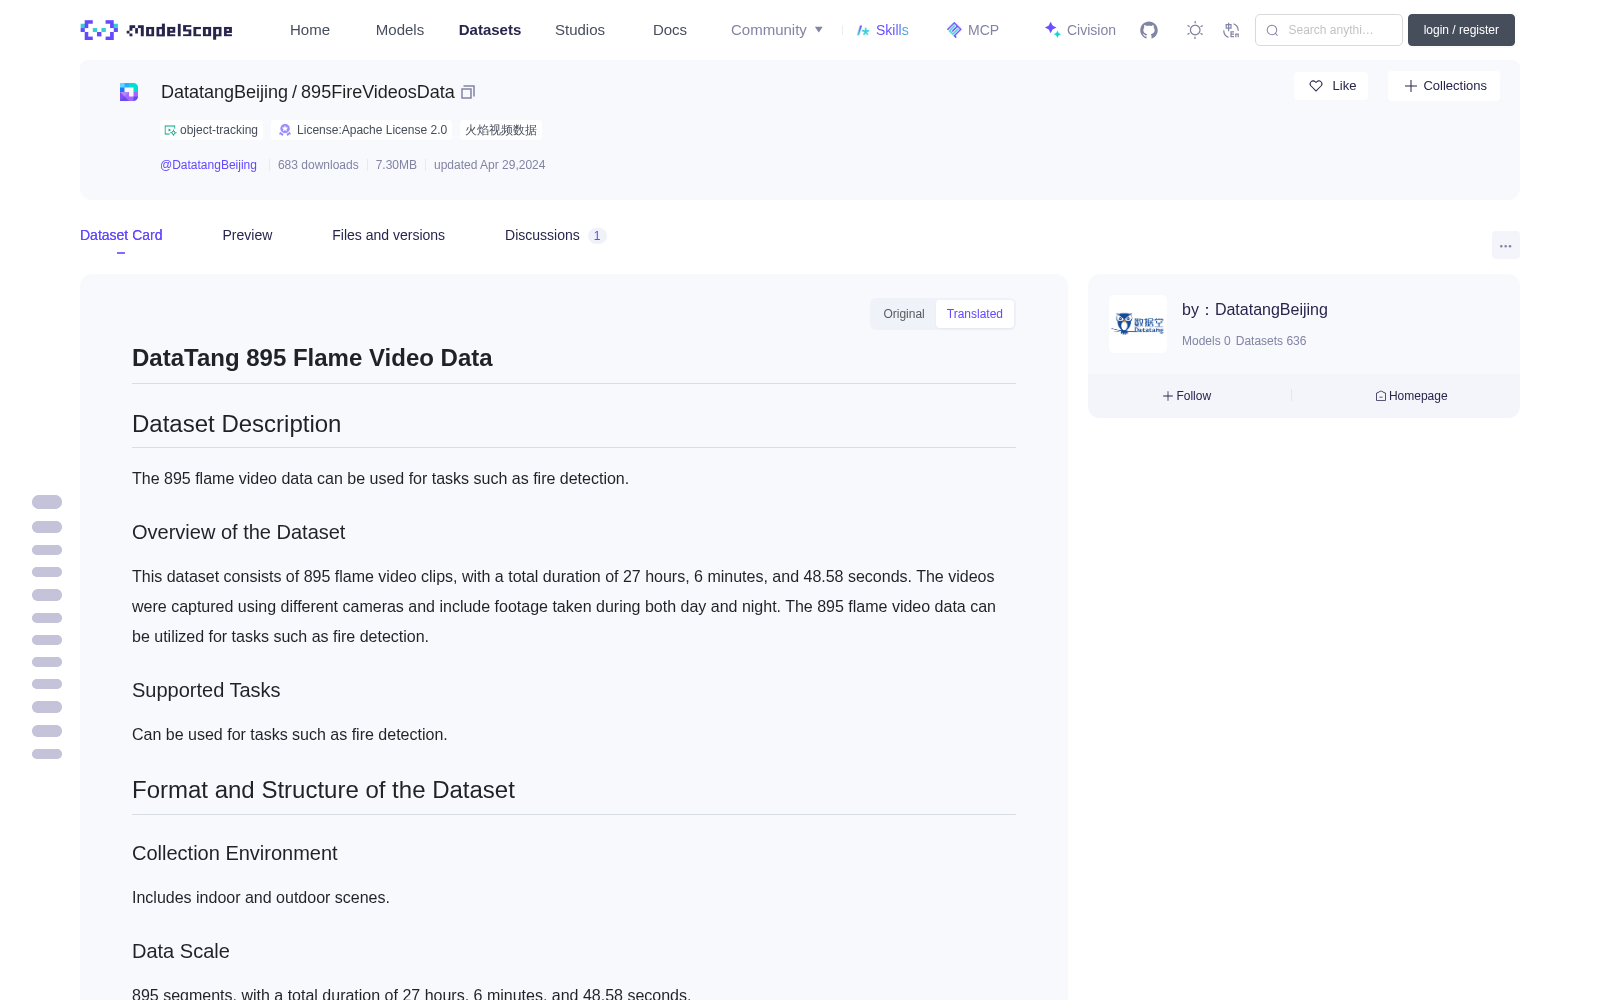Image resolution: width=1600 pixels, height=1000 pixels.
Task: Click the updated Apr 29,2024 text
Action: [x=489, y=165]
